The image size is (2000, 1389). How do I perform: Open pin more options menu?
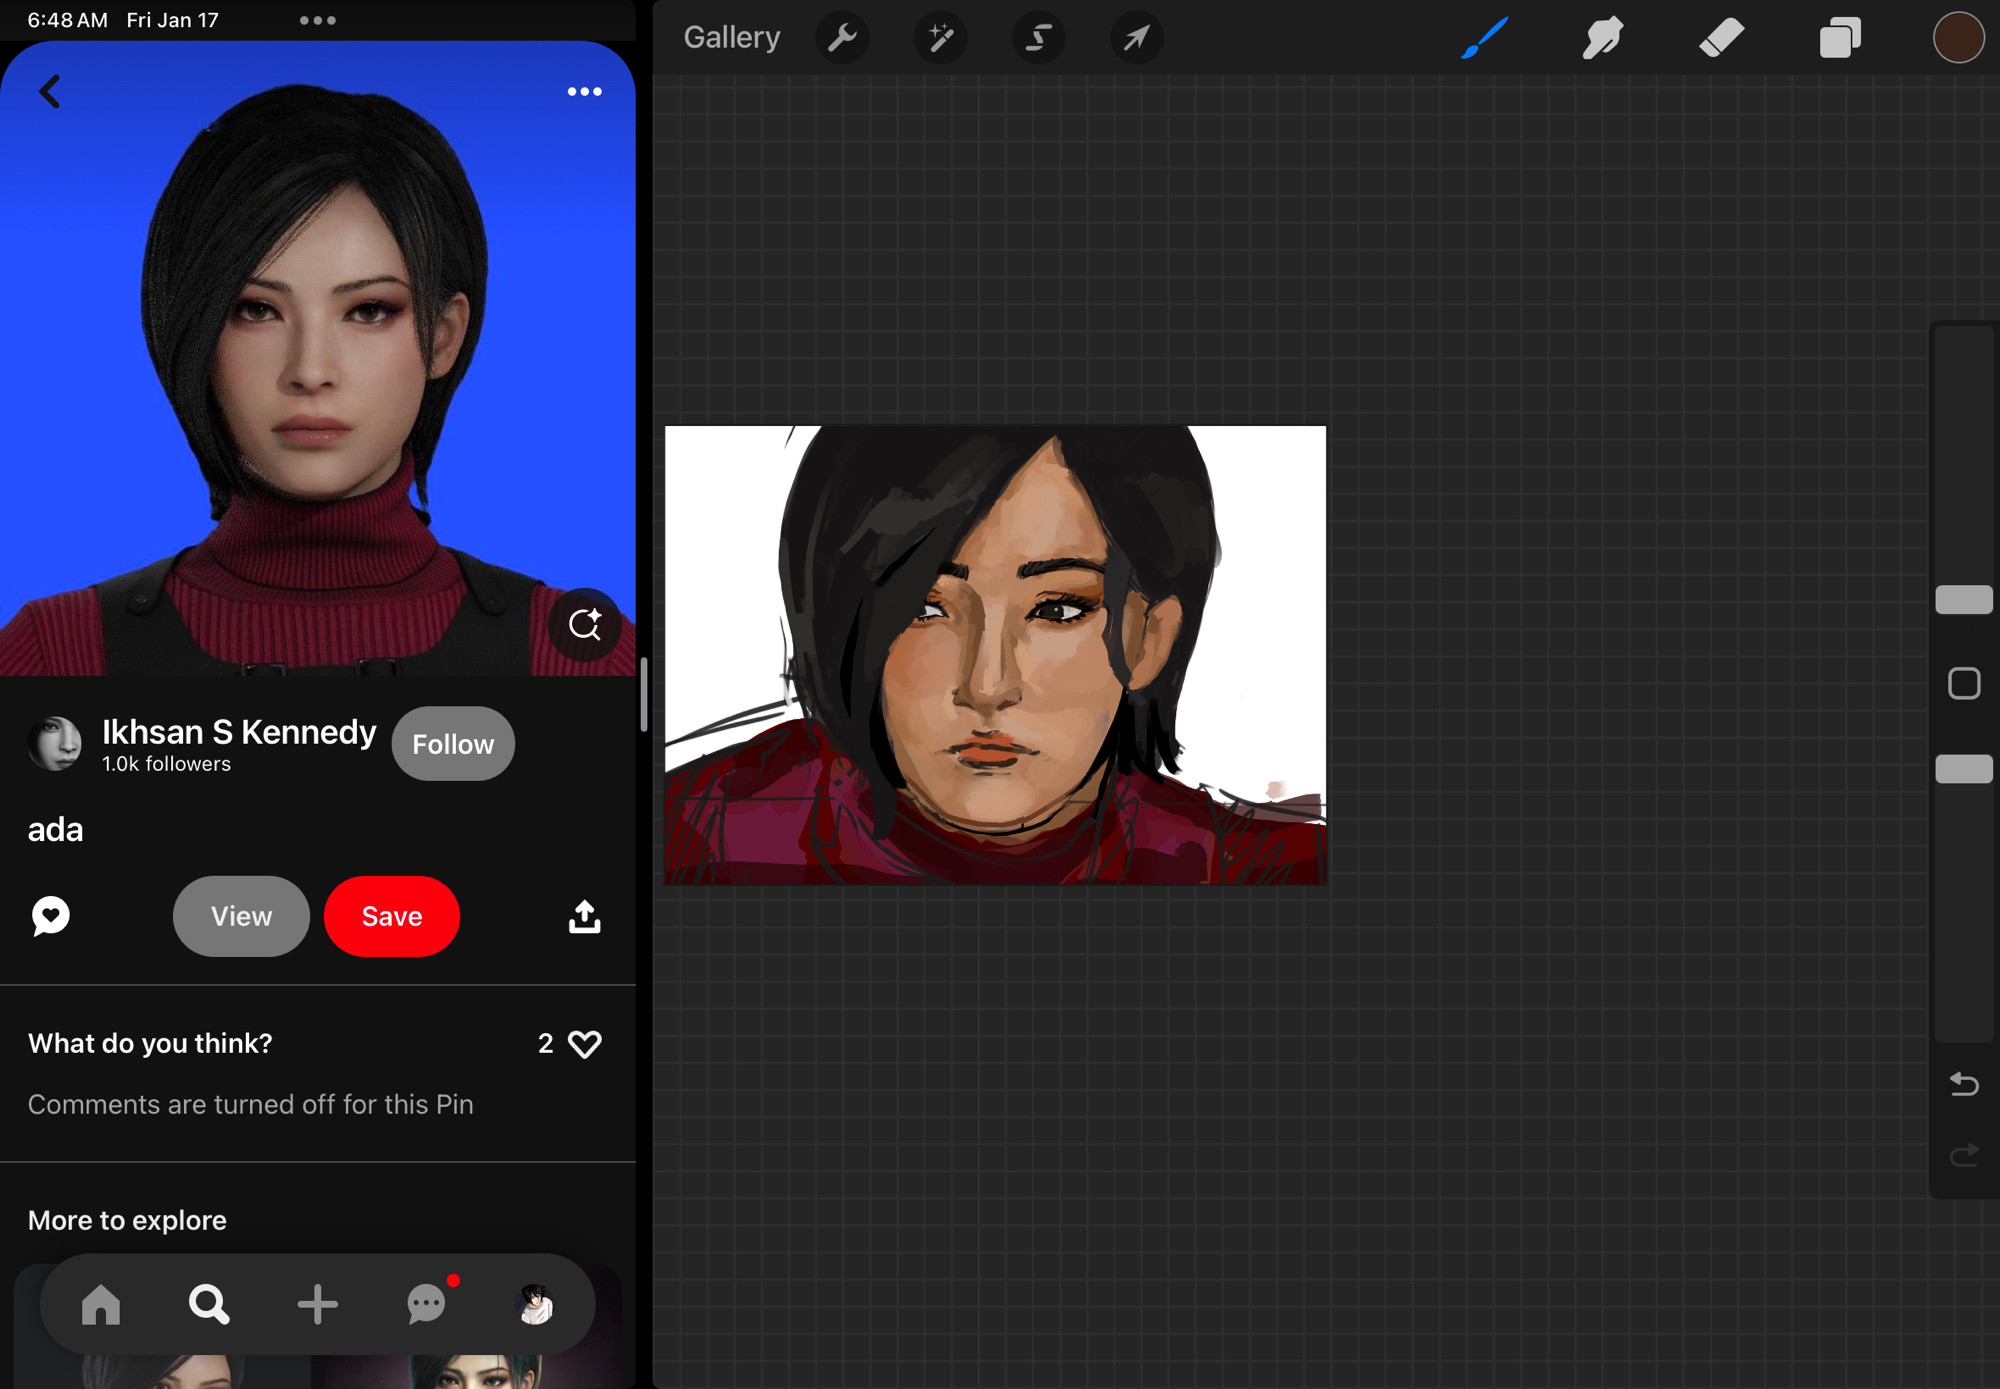click(584, 91)
